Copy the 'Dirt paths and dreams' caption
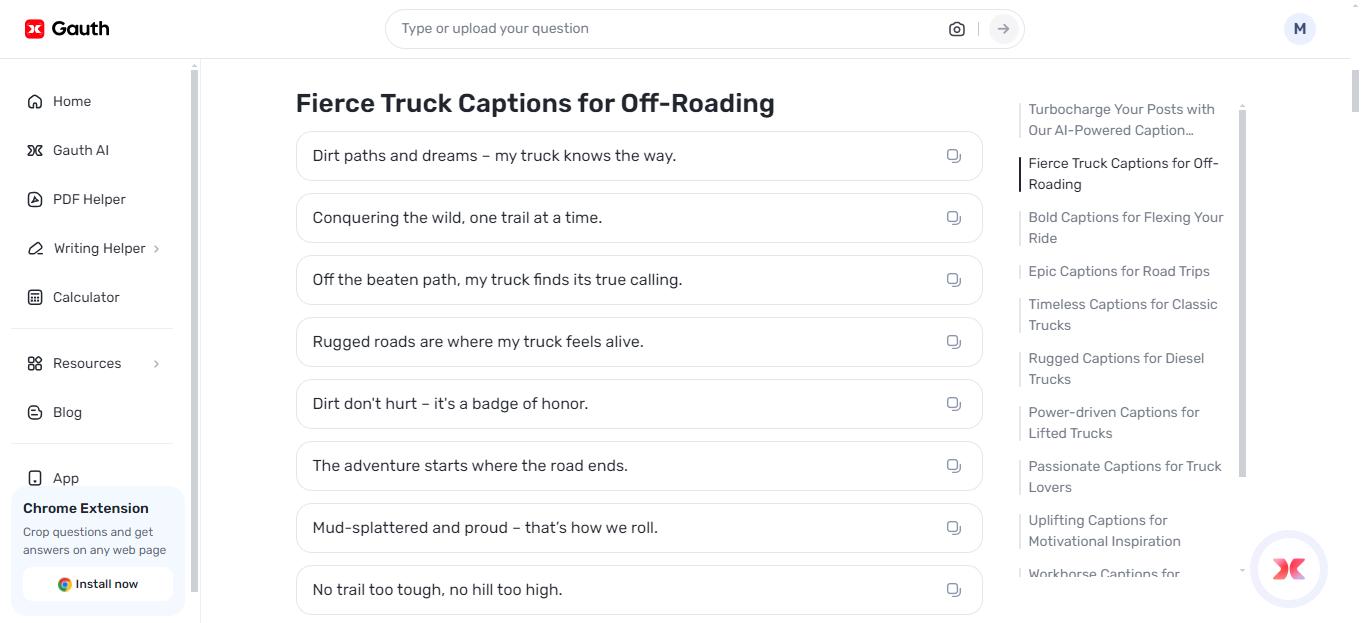1361x623 pixels. pos(953,155)
